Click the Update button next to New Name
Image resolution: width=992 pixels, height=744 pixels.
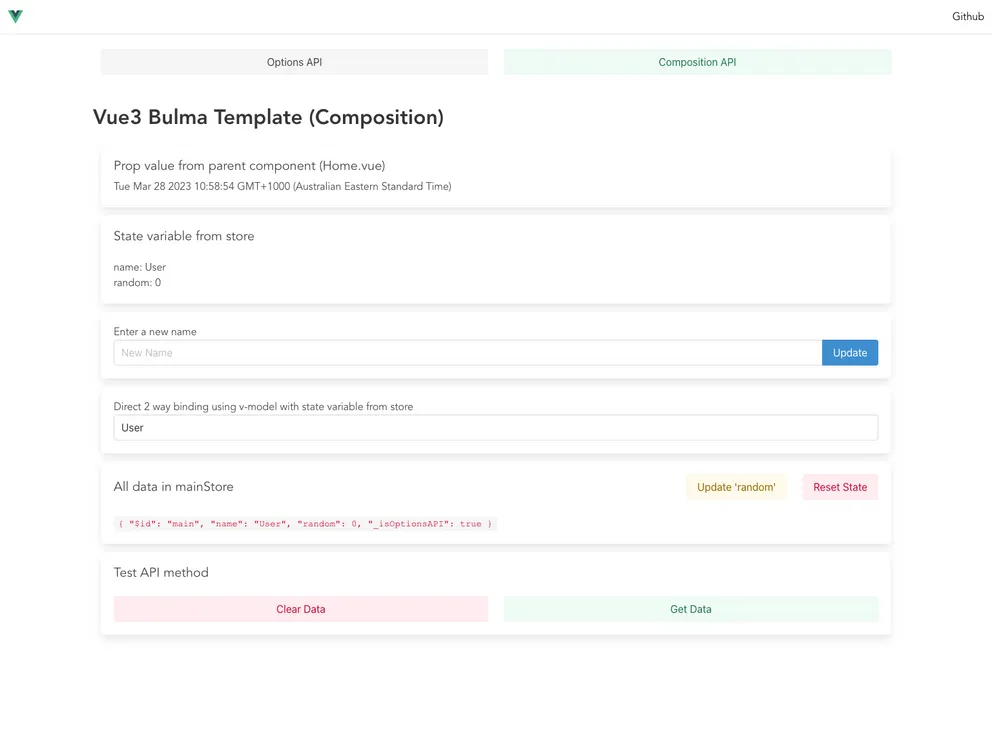tap(849, 352)
